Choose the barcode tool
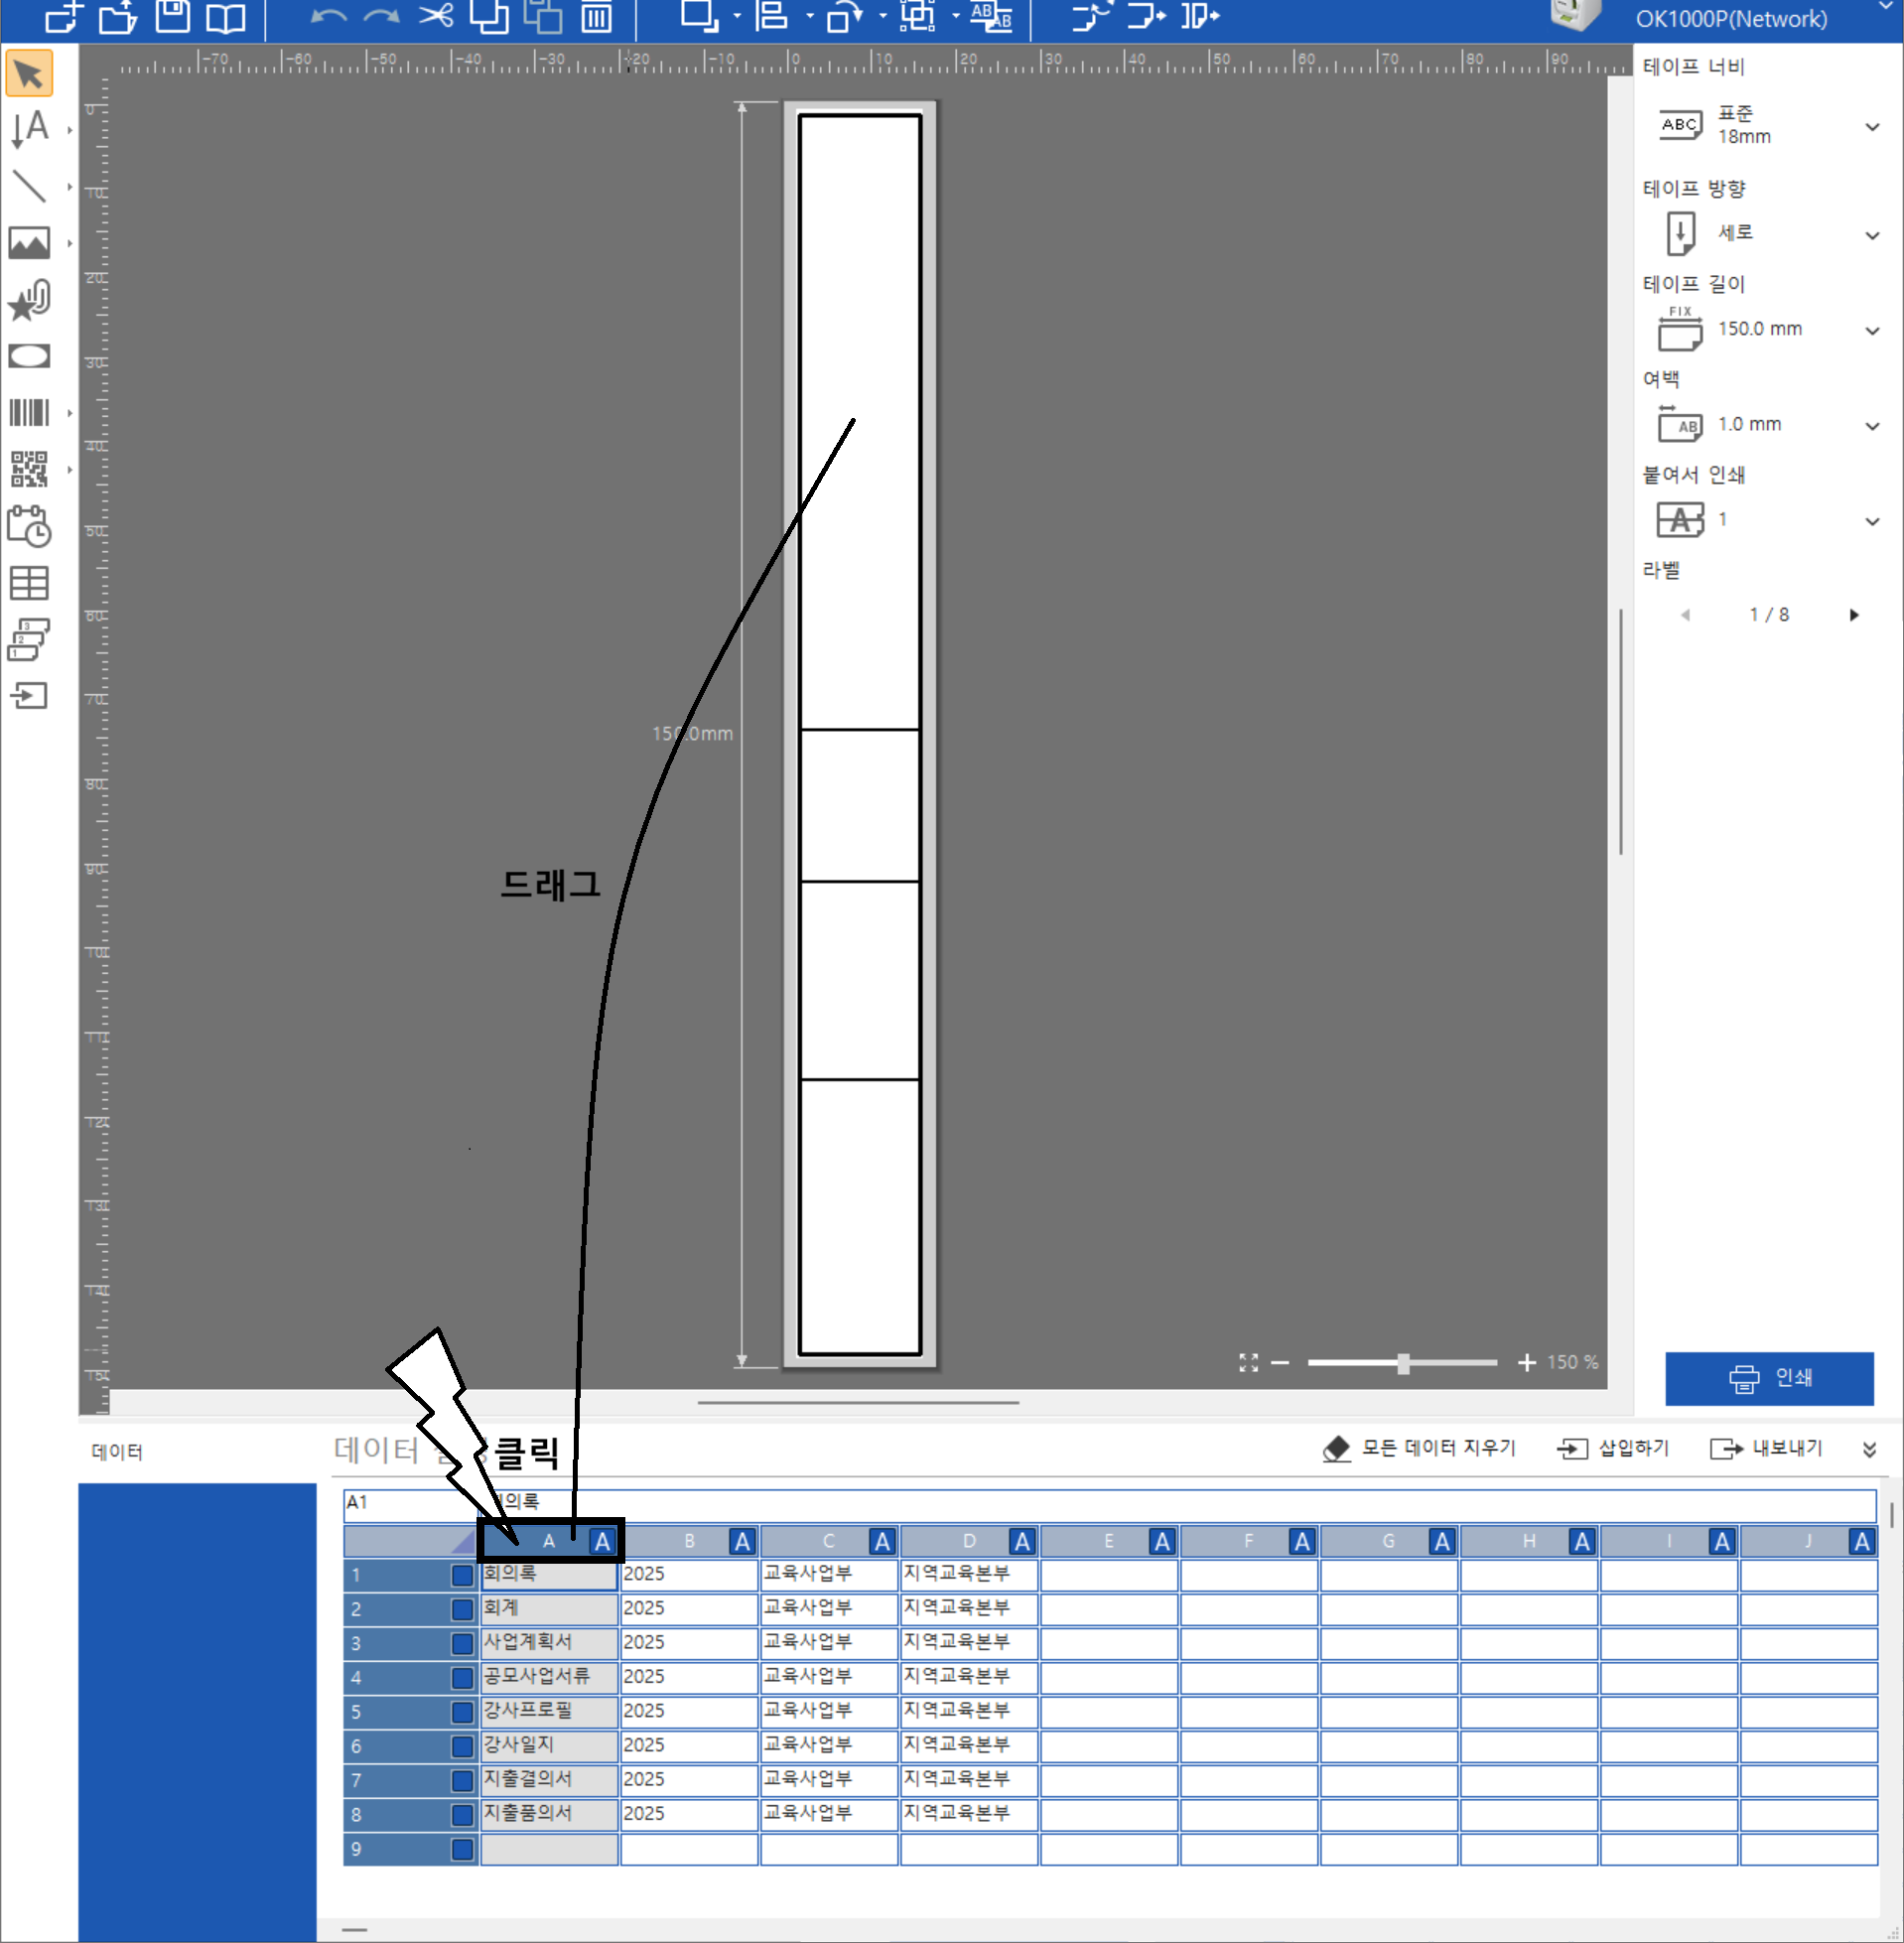 pos(29,412)
